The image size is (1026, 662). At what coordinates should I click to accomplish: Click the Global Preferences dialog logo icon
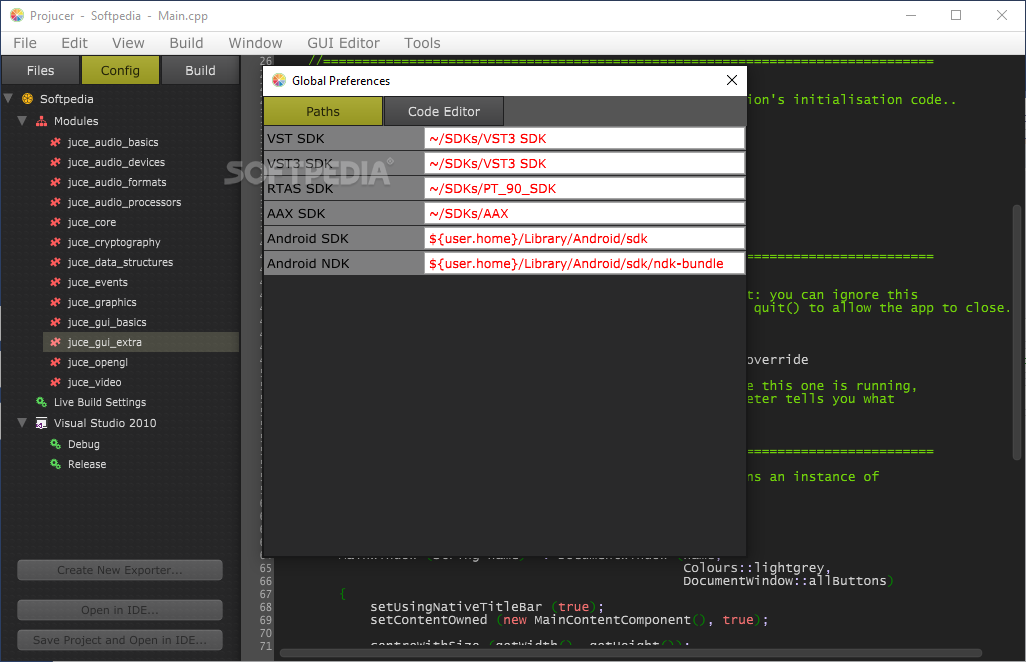pyautogui.click(x=279, y=80)
